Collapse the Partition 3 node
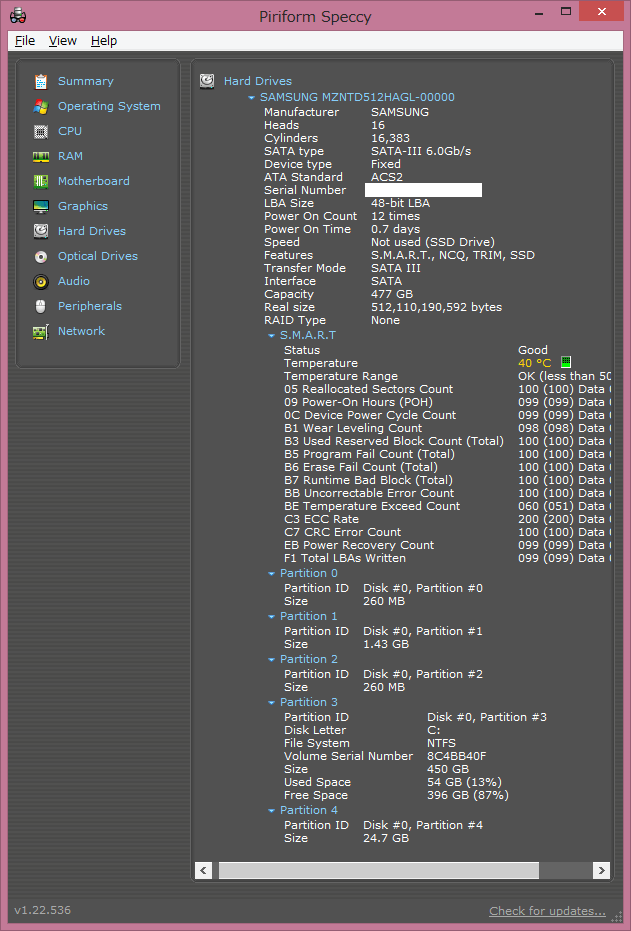This screenshot has height=931, width=631. [271, 702]
